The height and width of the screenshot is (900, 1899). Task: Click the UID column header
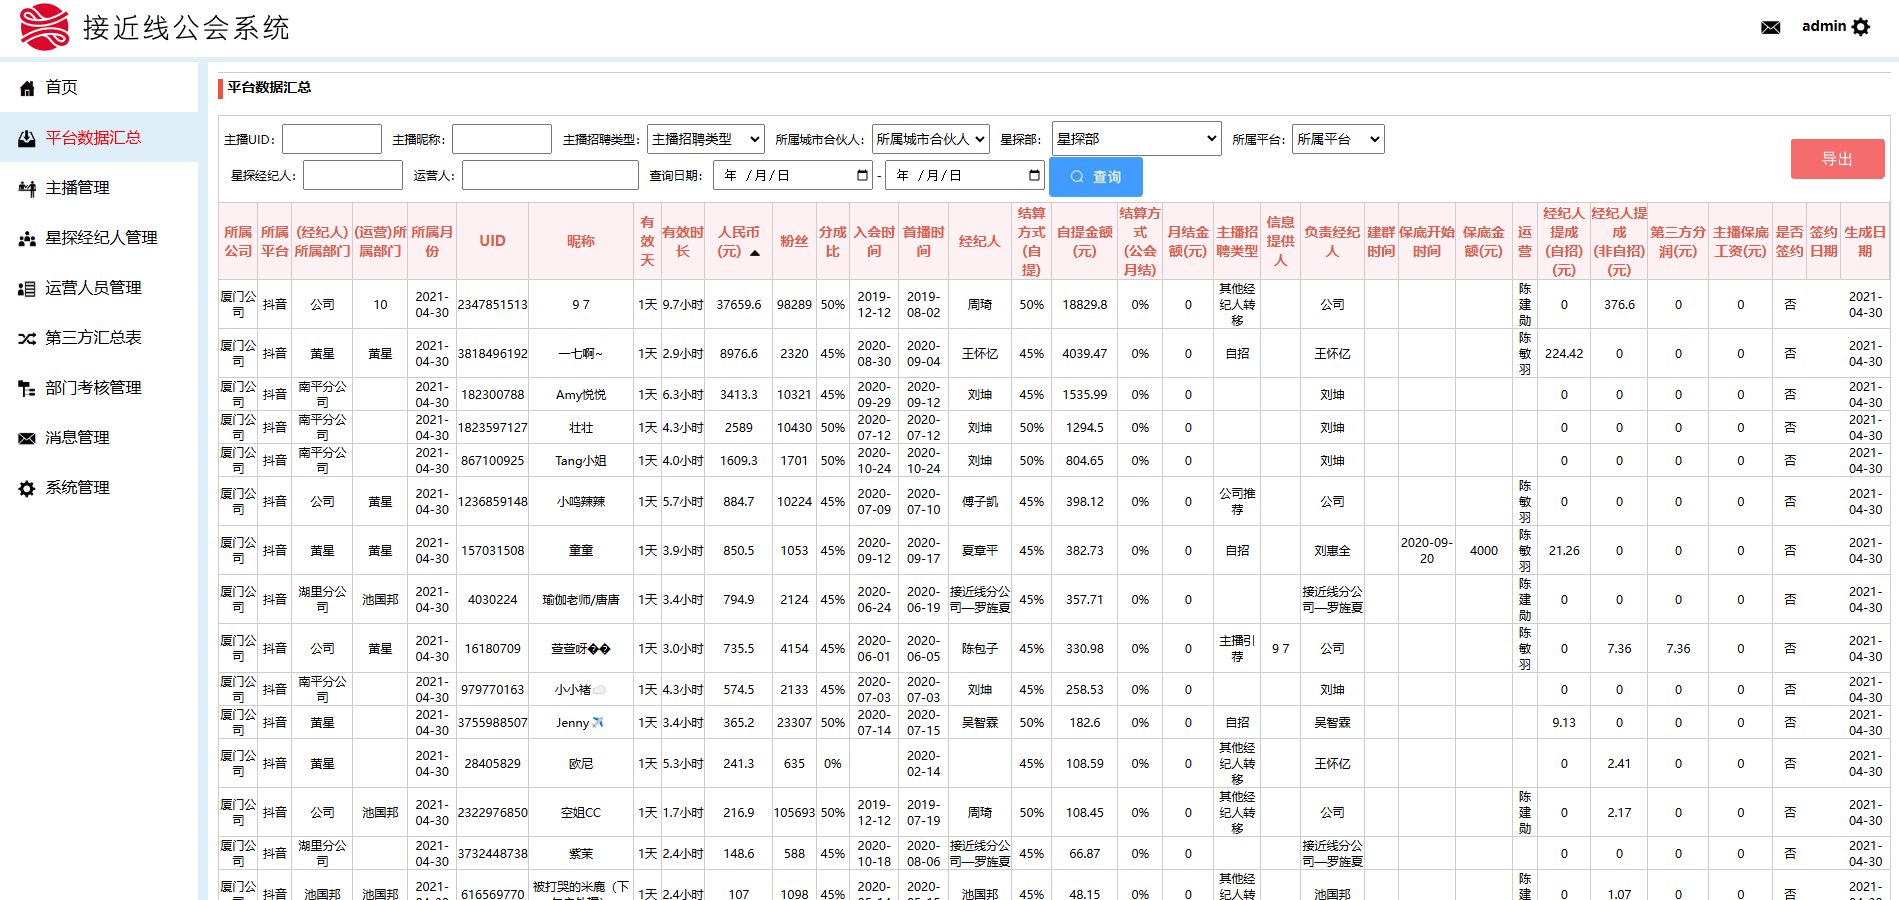point(492,241)
